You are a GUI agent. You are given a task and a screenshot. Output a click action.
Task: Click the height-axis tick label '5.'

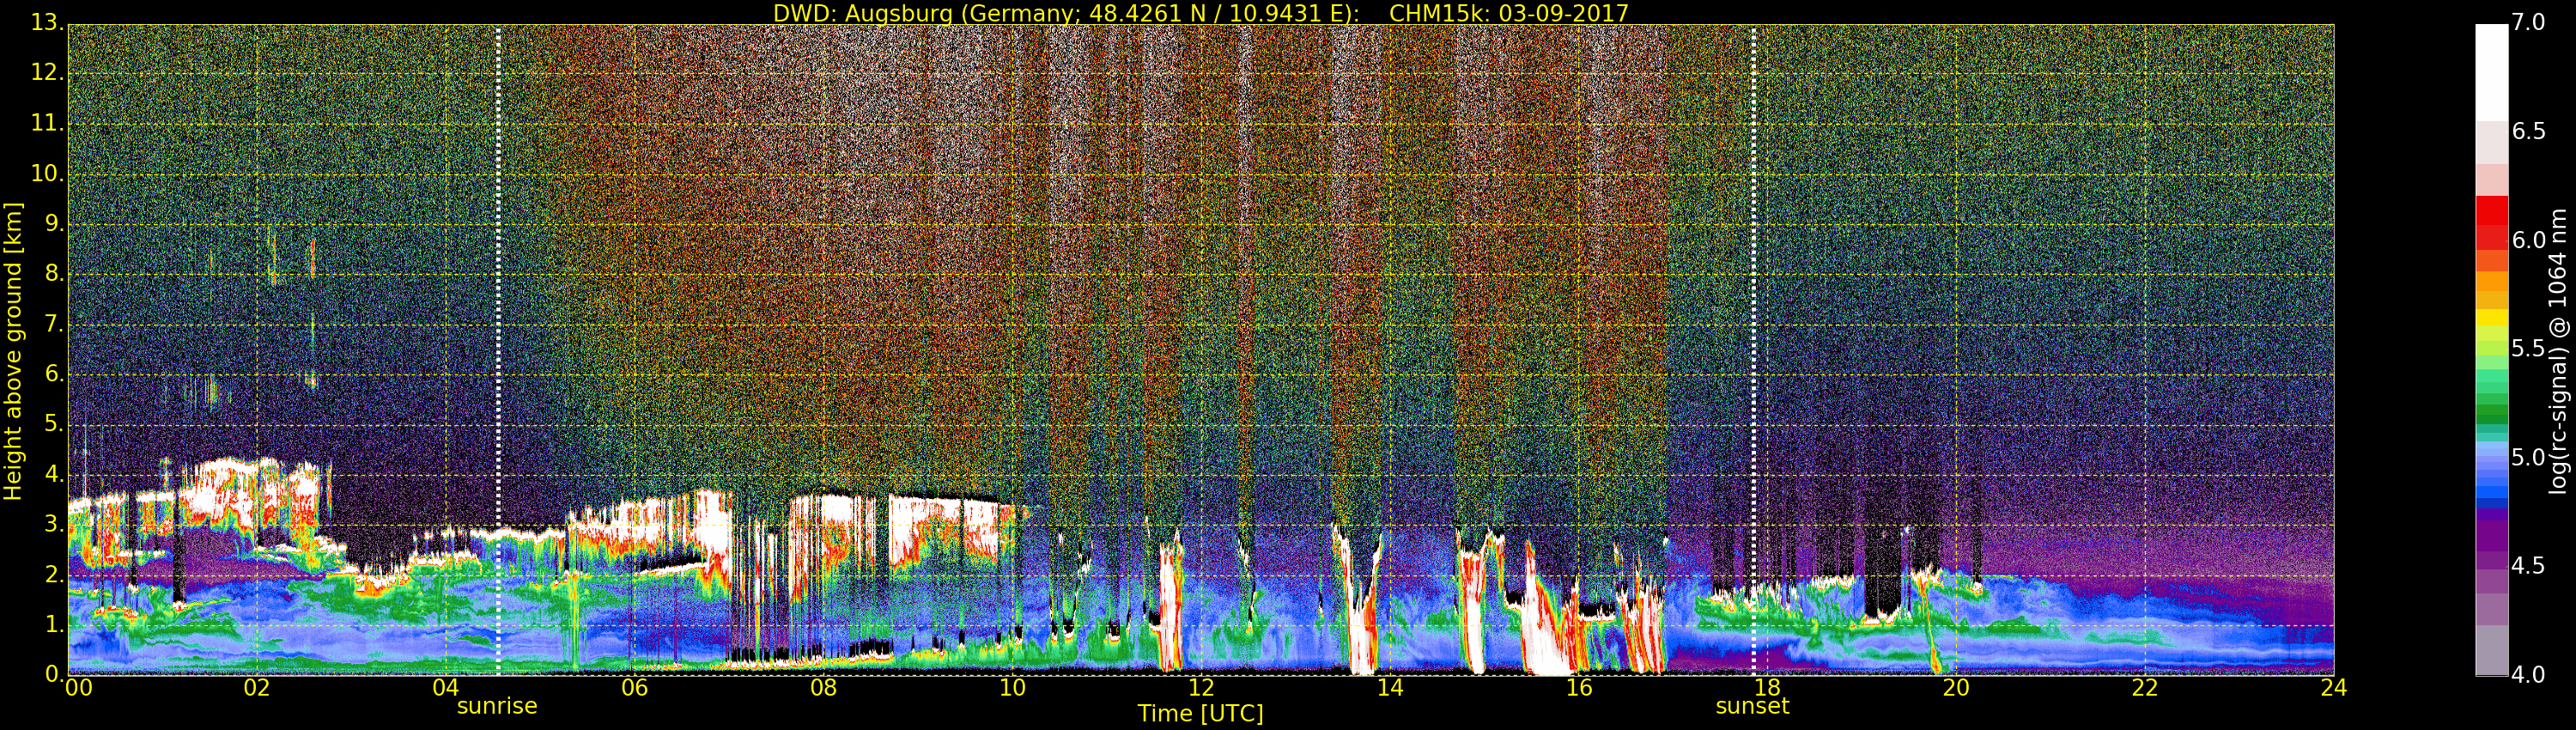coord(54,424)
